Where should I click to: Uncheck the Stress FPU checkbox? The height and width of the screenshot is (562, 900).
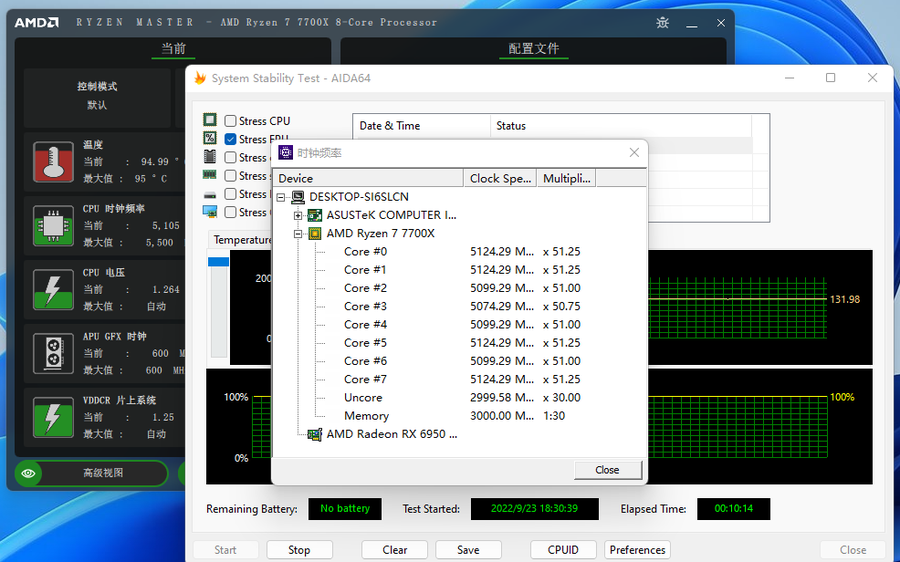231,139
